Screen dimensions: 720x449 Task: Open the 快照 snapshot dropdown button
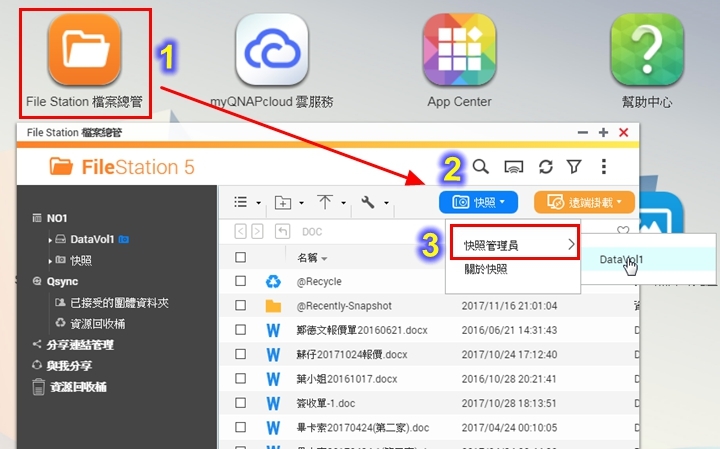pyautogui.click(x=478, y=202)
